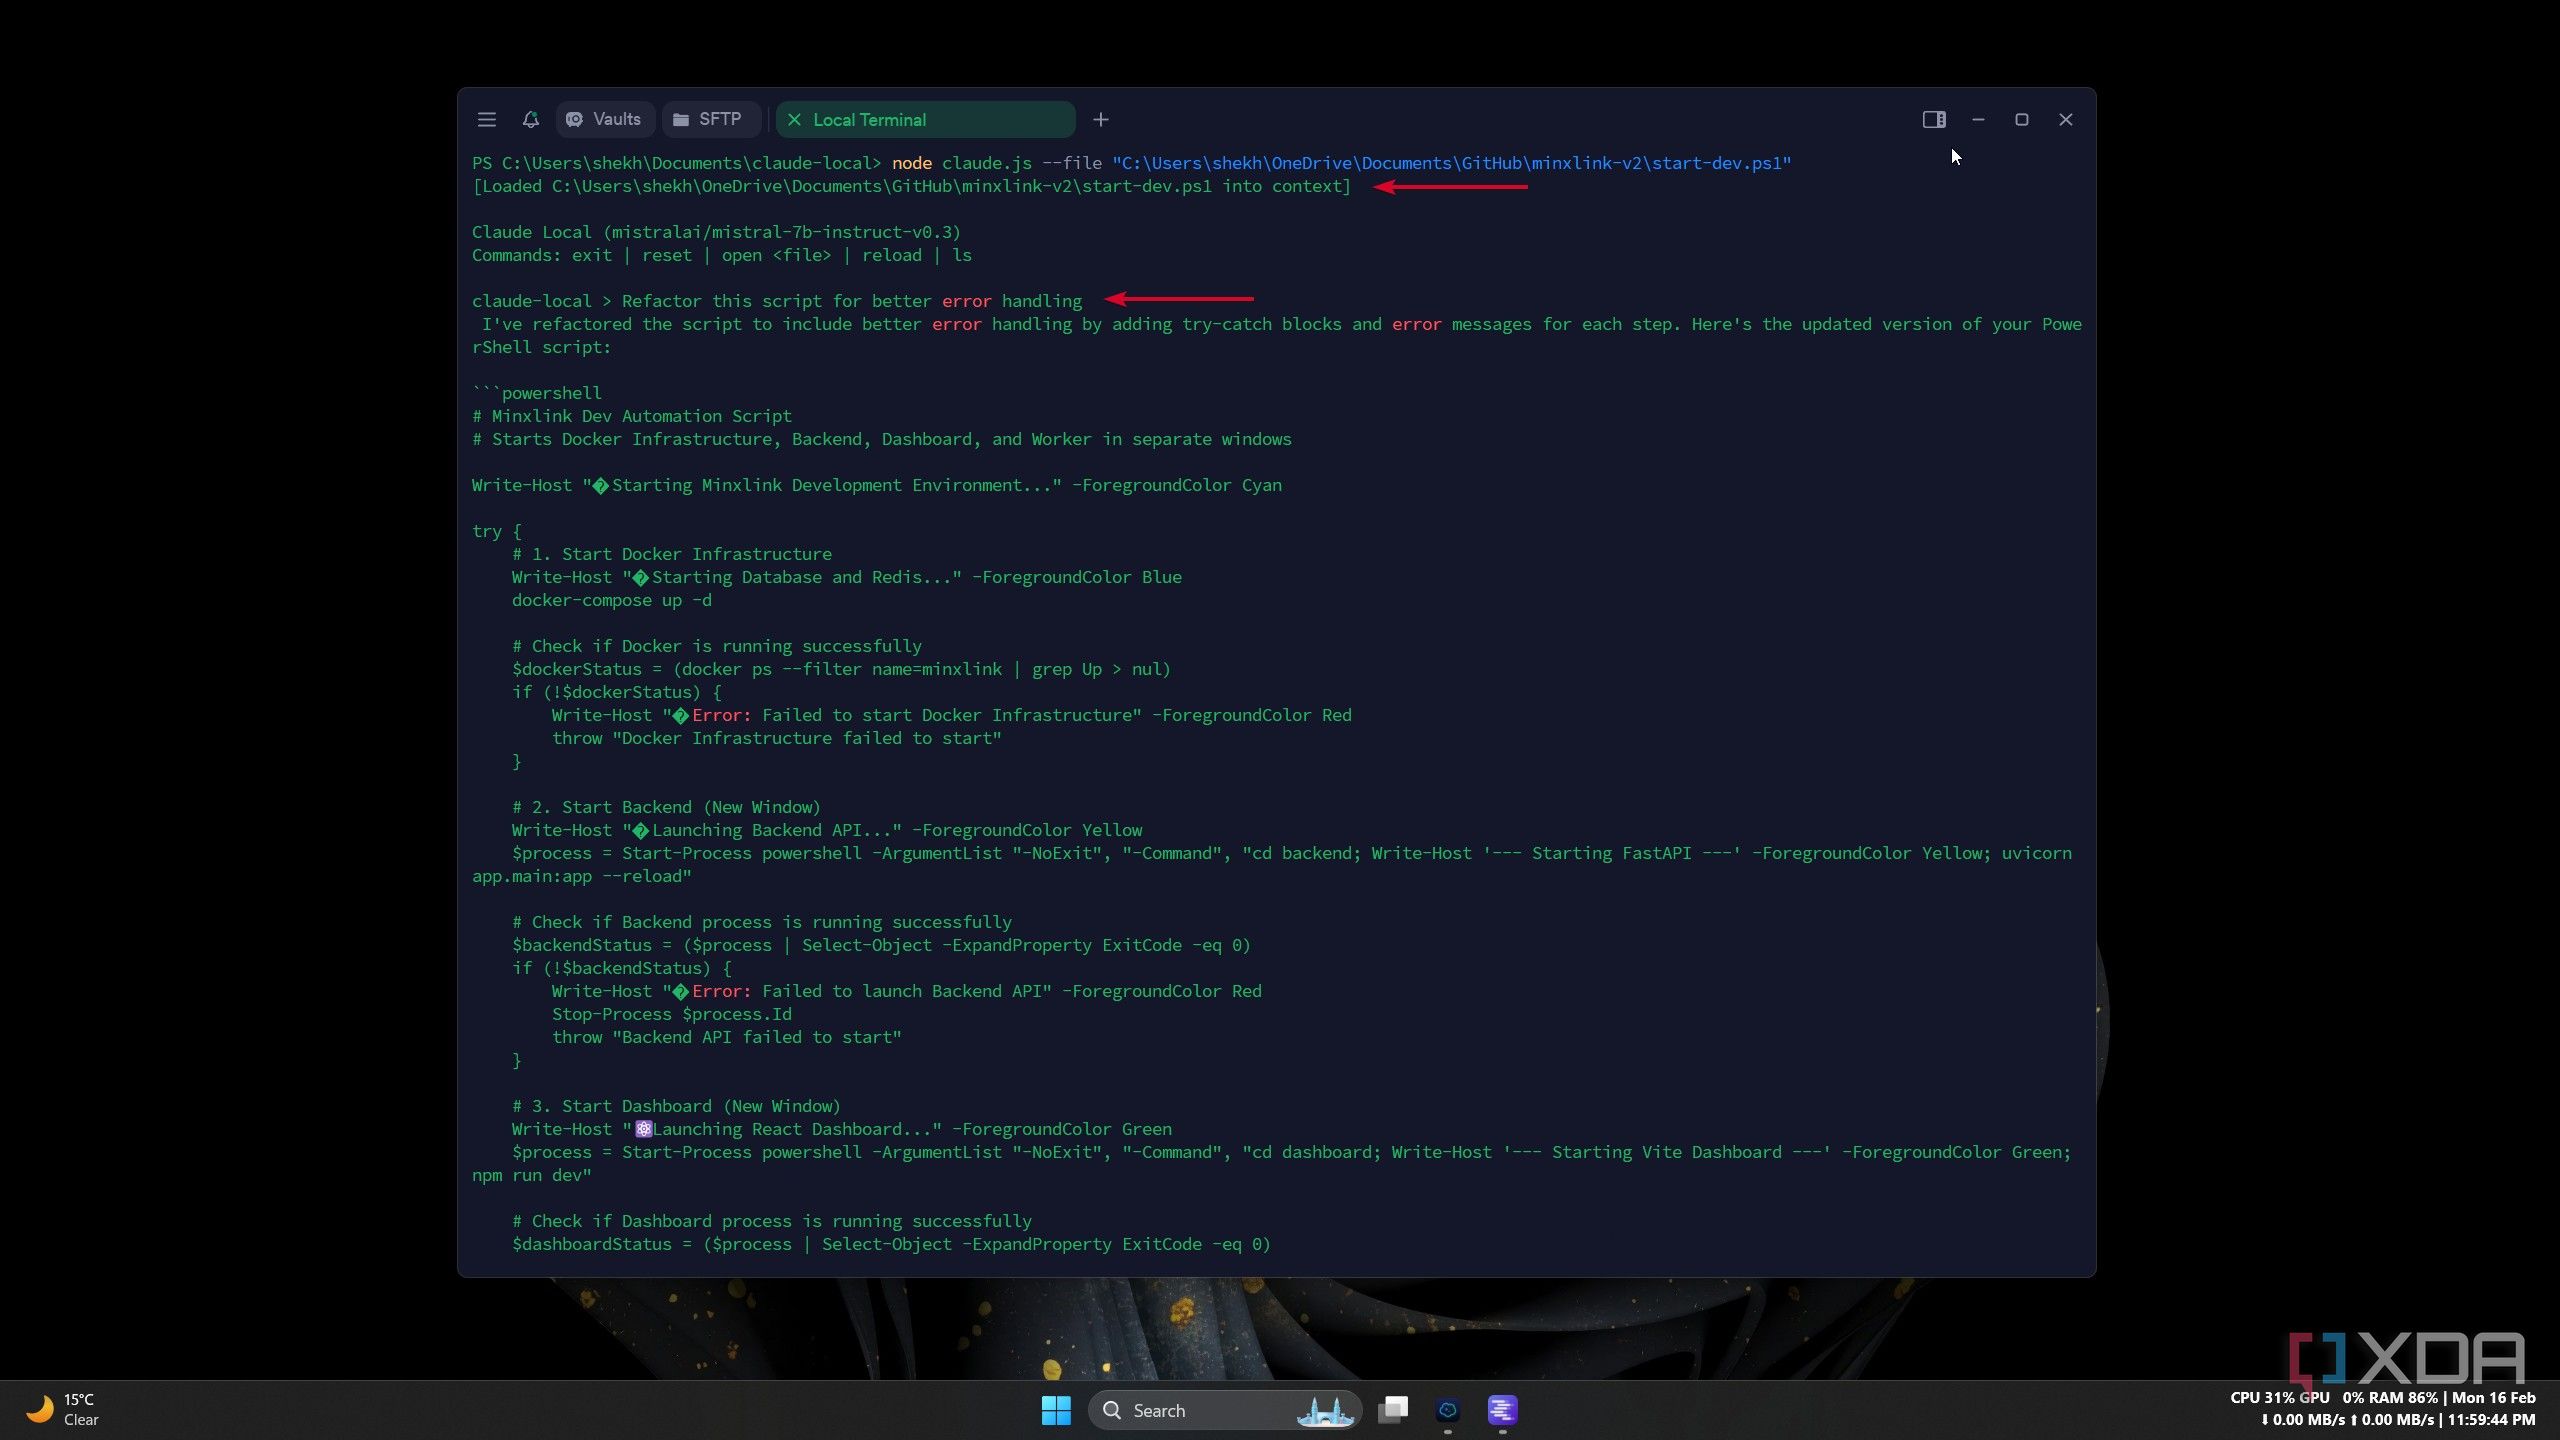Open the hamburger menu in Termius

487,120
